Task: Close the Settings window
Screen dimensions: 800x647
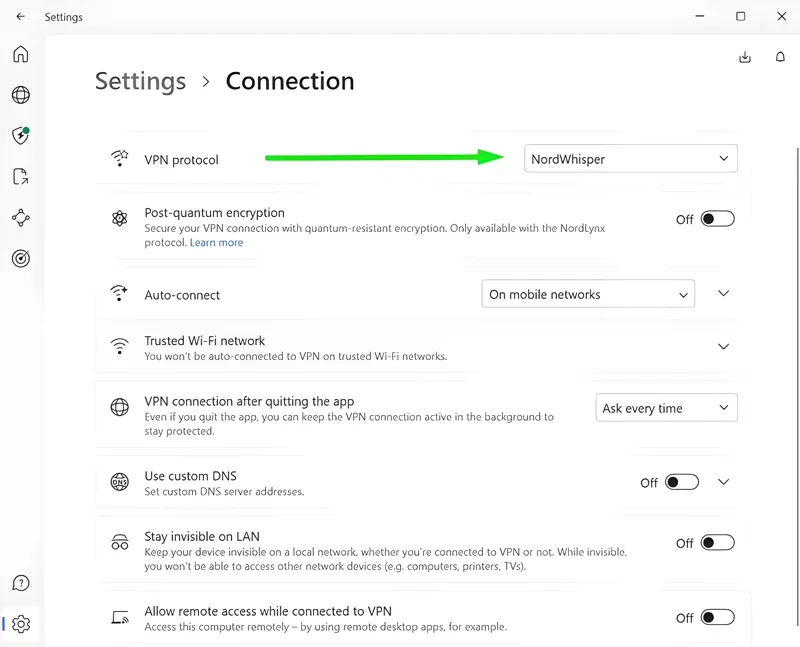Action: (781, 16)
